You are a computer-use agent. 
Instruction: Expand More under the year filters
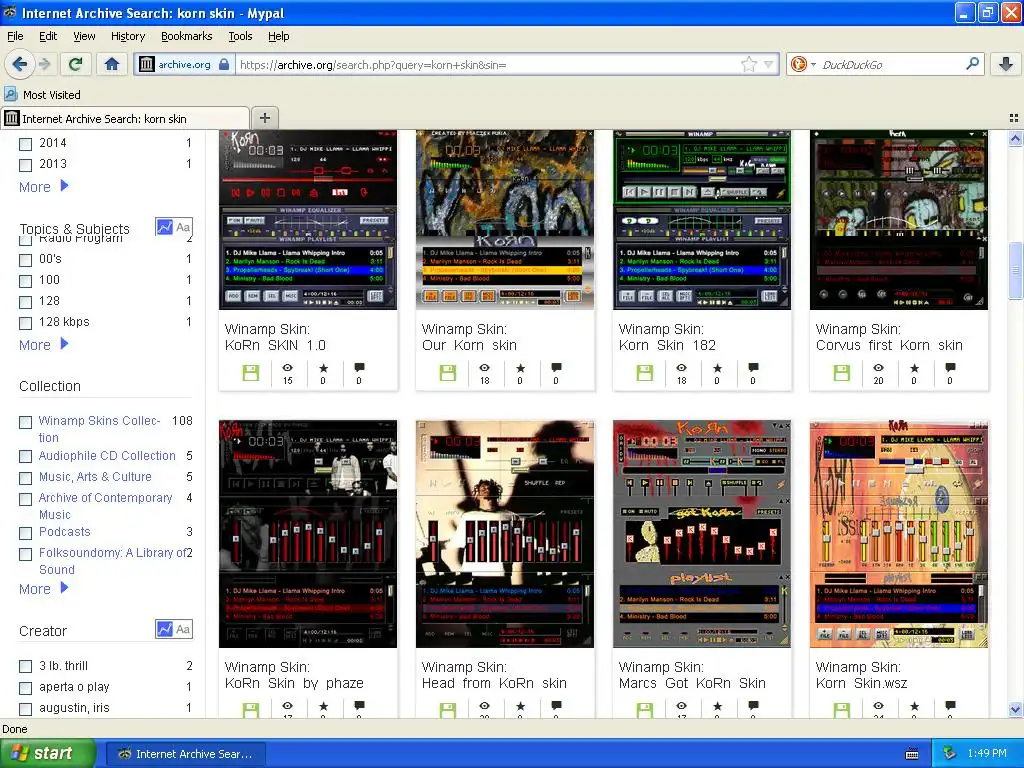tap(44, 187)
